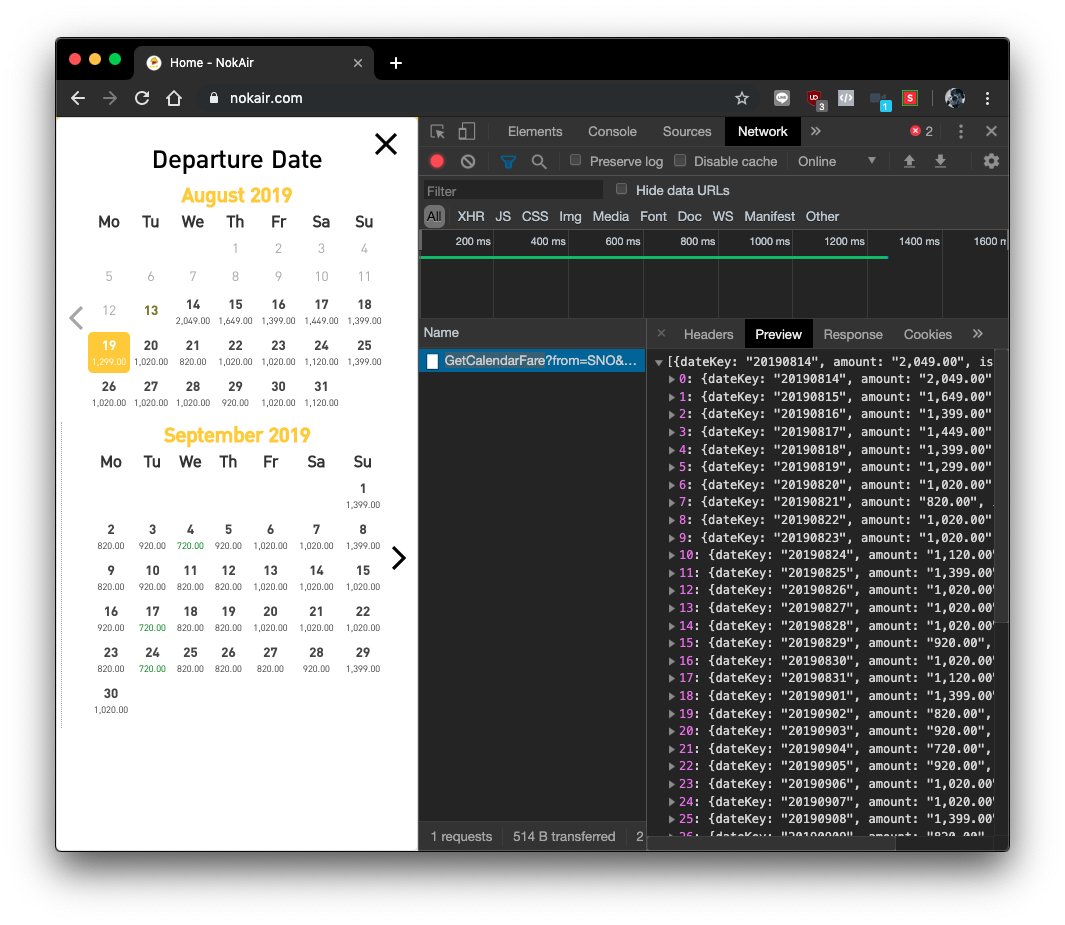Expand JSON entry 21 for 20190904

point(672,749)
